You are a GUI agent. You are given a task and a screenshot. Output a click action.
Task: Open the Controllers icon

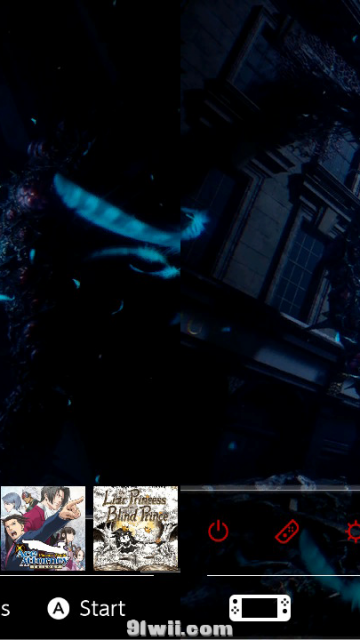[x=287, y=532]
